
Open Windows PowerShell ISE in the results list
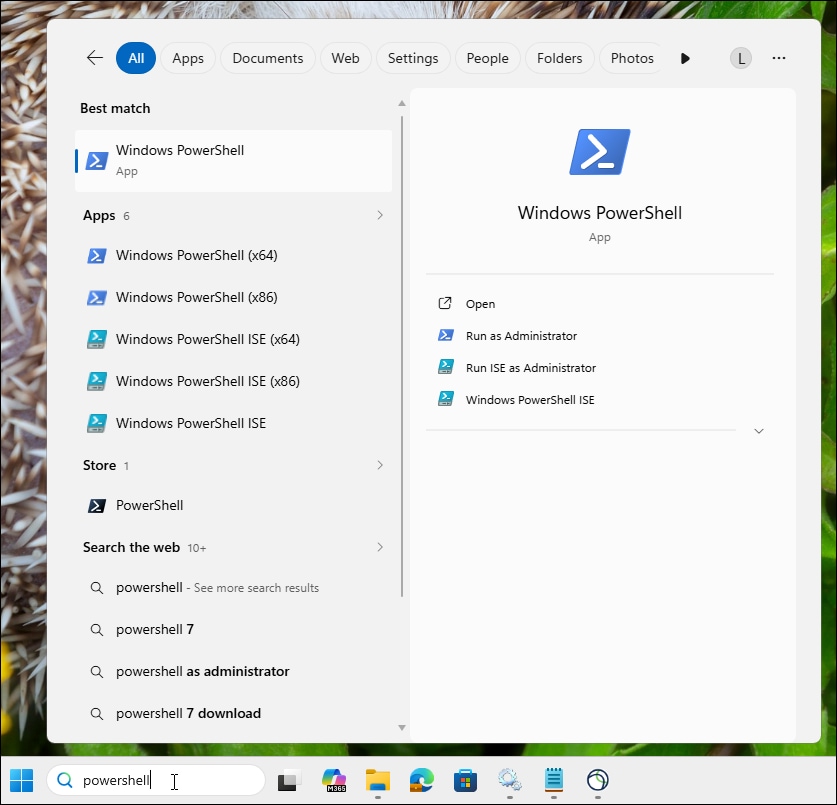point(233,423)
